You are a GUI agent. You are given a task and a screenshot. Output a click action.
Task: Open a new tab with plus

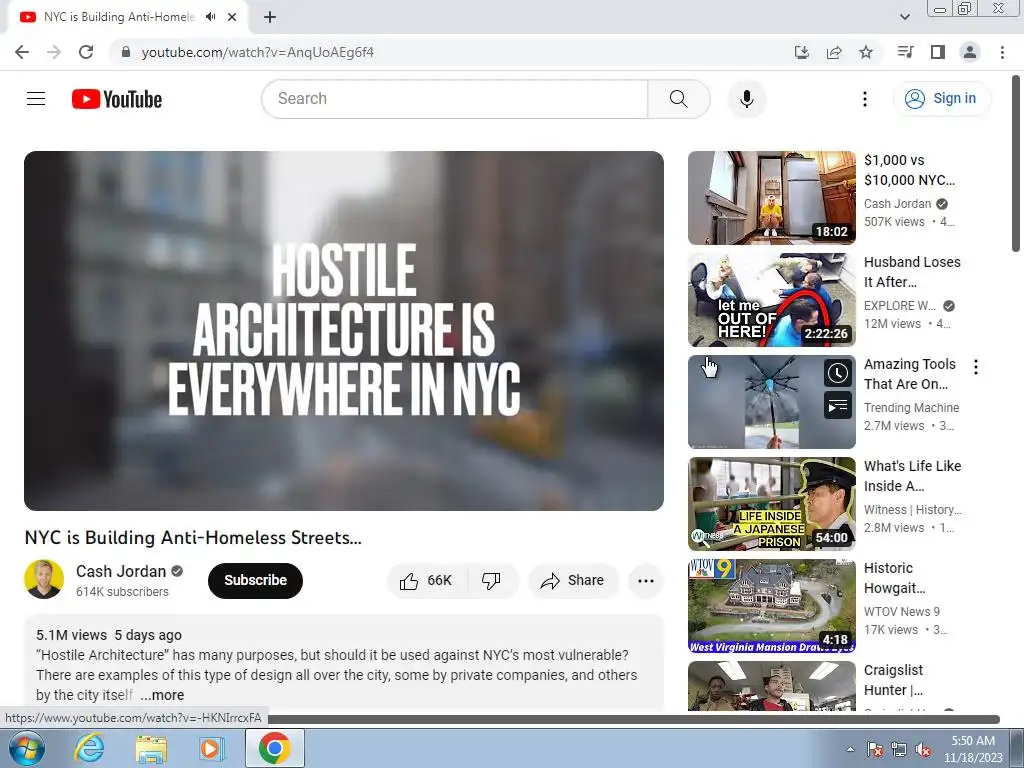point(270,17)
